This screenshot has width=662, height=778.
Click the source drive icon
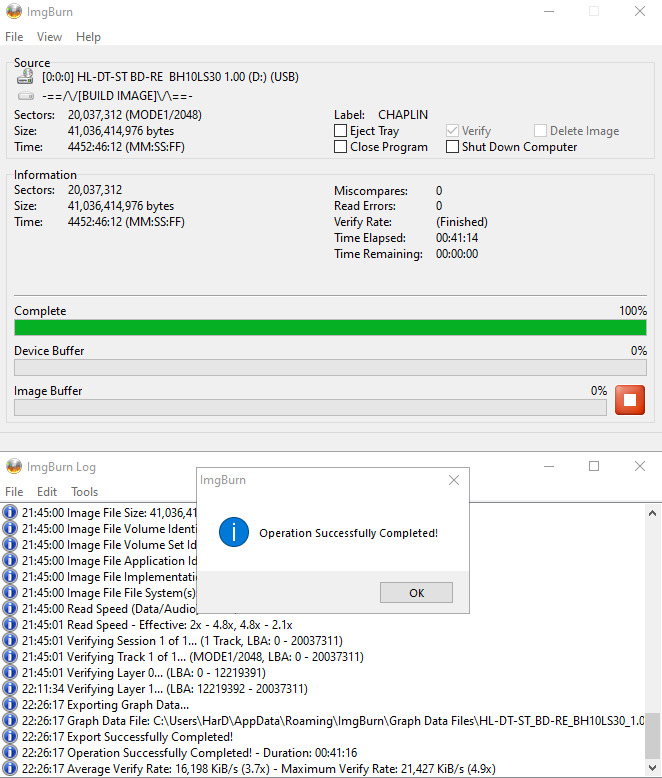(25, 76)
